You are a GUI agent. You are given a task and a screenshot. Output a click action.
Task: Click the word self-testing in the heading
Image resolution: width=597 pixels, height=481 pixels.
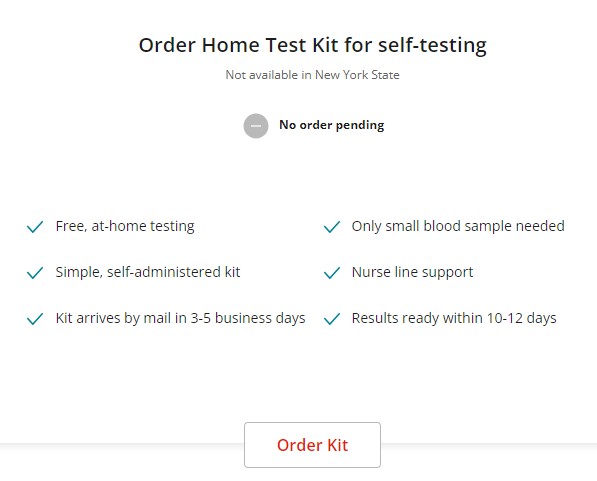coord(433,45)
